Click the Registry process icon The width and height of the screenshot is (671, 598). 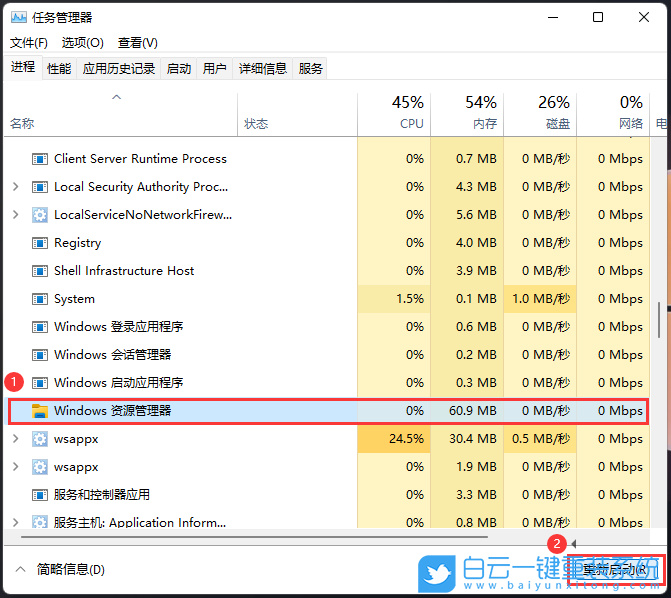tap(40, 243)
